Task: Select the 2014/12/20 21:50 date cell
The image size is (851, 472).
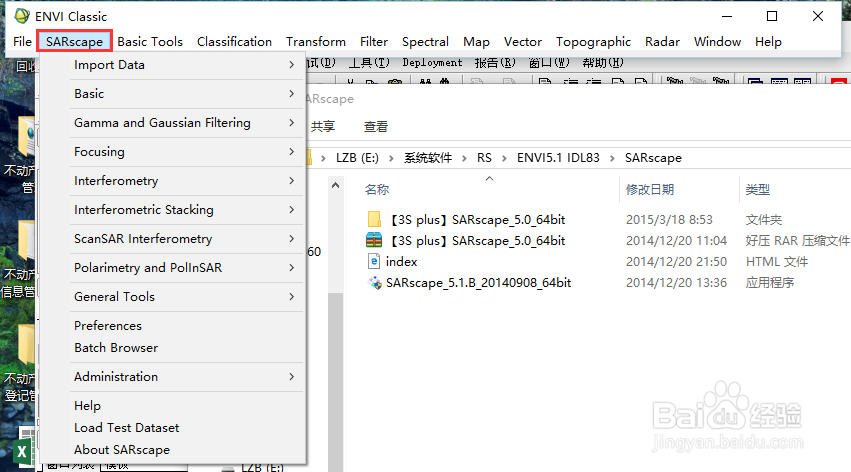Action: pos(676,261)
